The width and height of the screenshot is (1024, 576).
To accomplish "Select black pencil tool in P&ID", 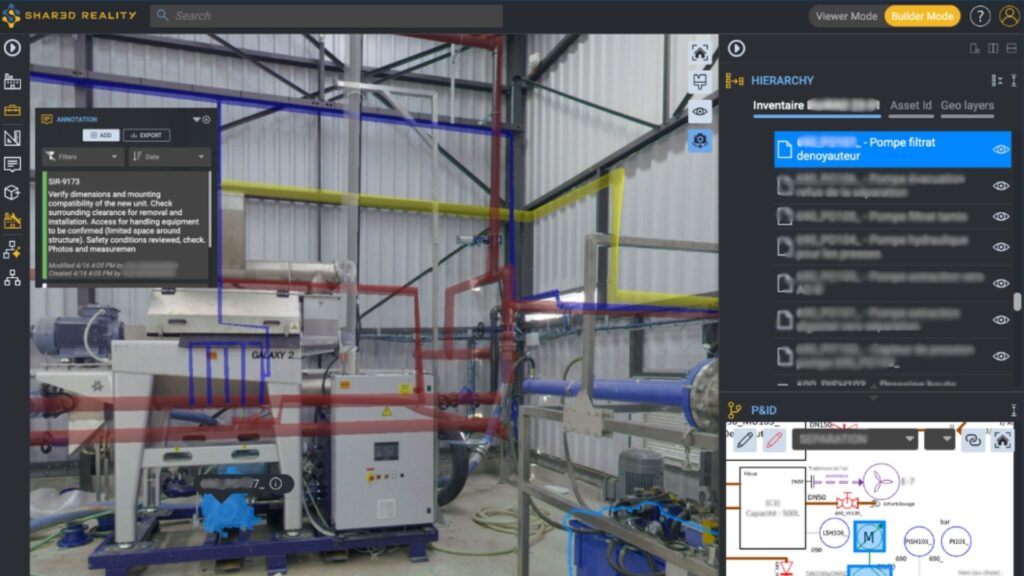I will point(744,440).
